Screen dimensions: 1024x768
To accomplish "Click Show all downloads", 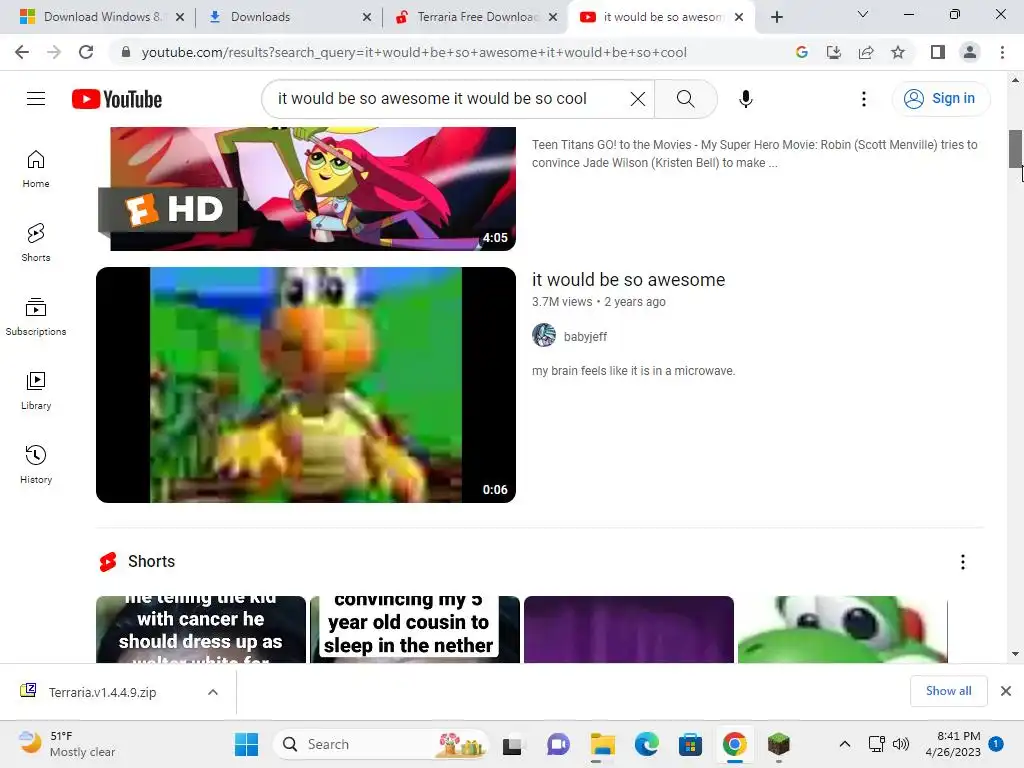I will [948, 691].
